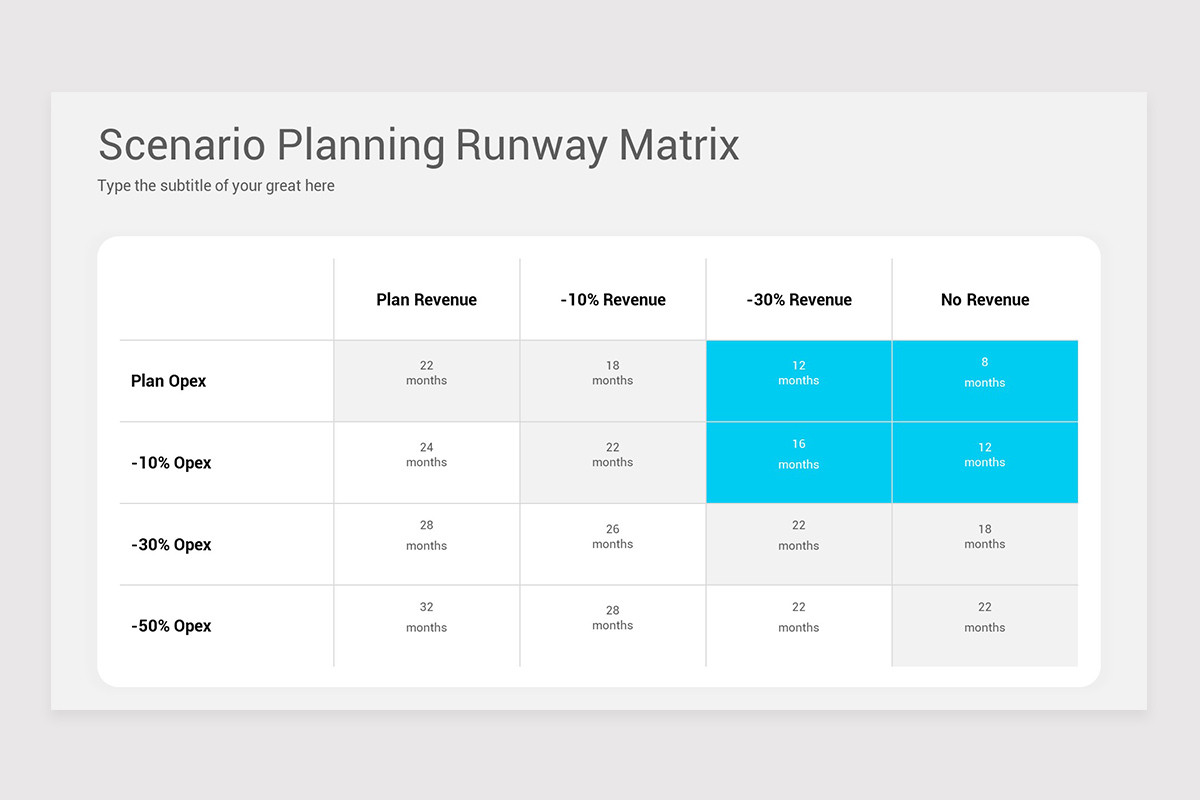This screenshot has width=1200, height=800.
Task: Select the blue 8 months cell
Action: [985, 381]
